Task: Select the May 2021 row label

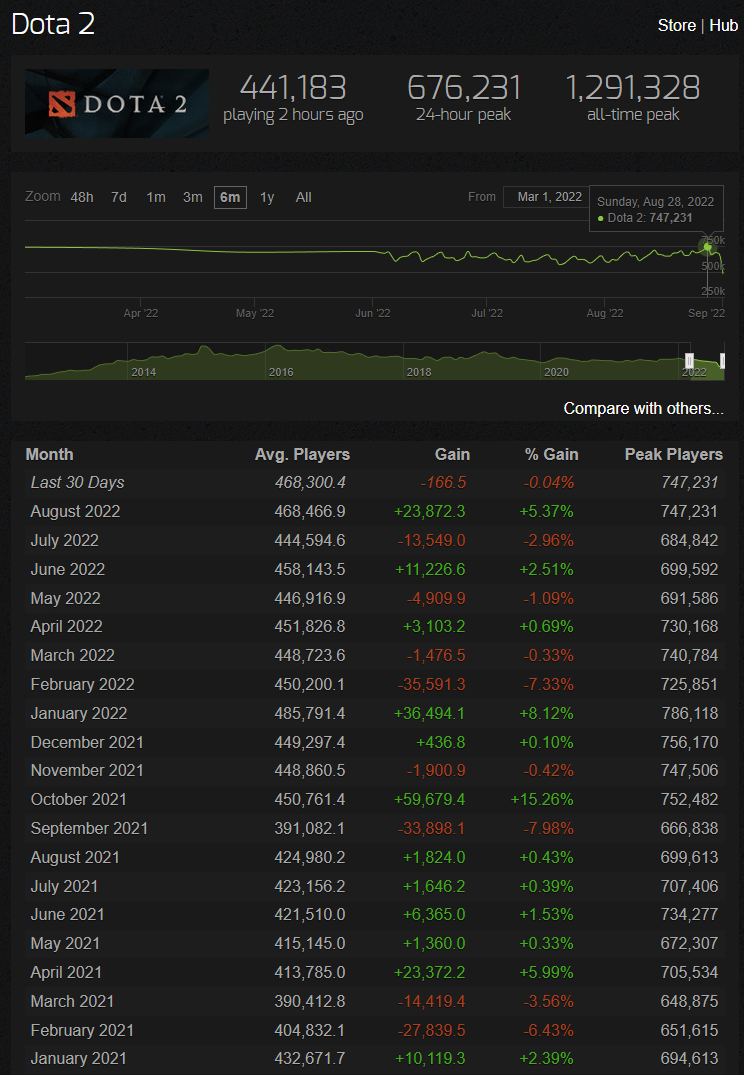Action: pos(65,943)
